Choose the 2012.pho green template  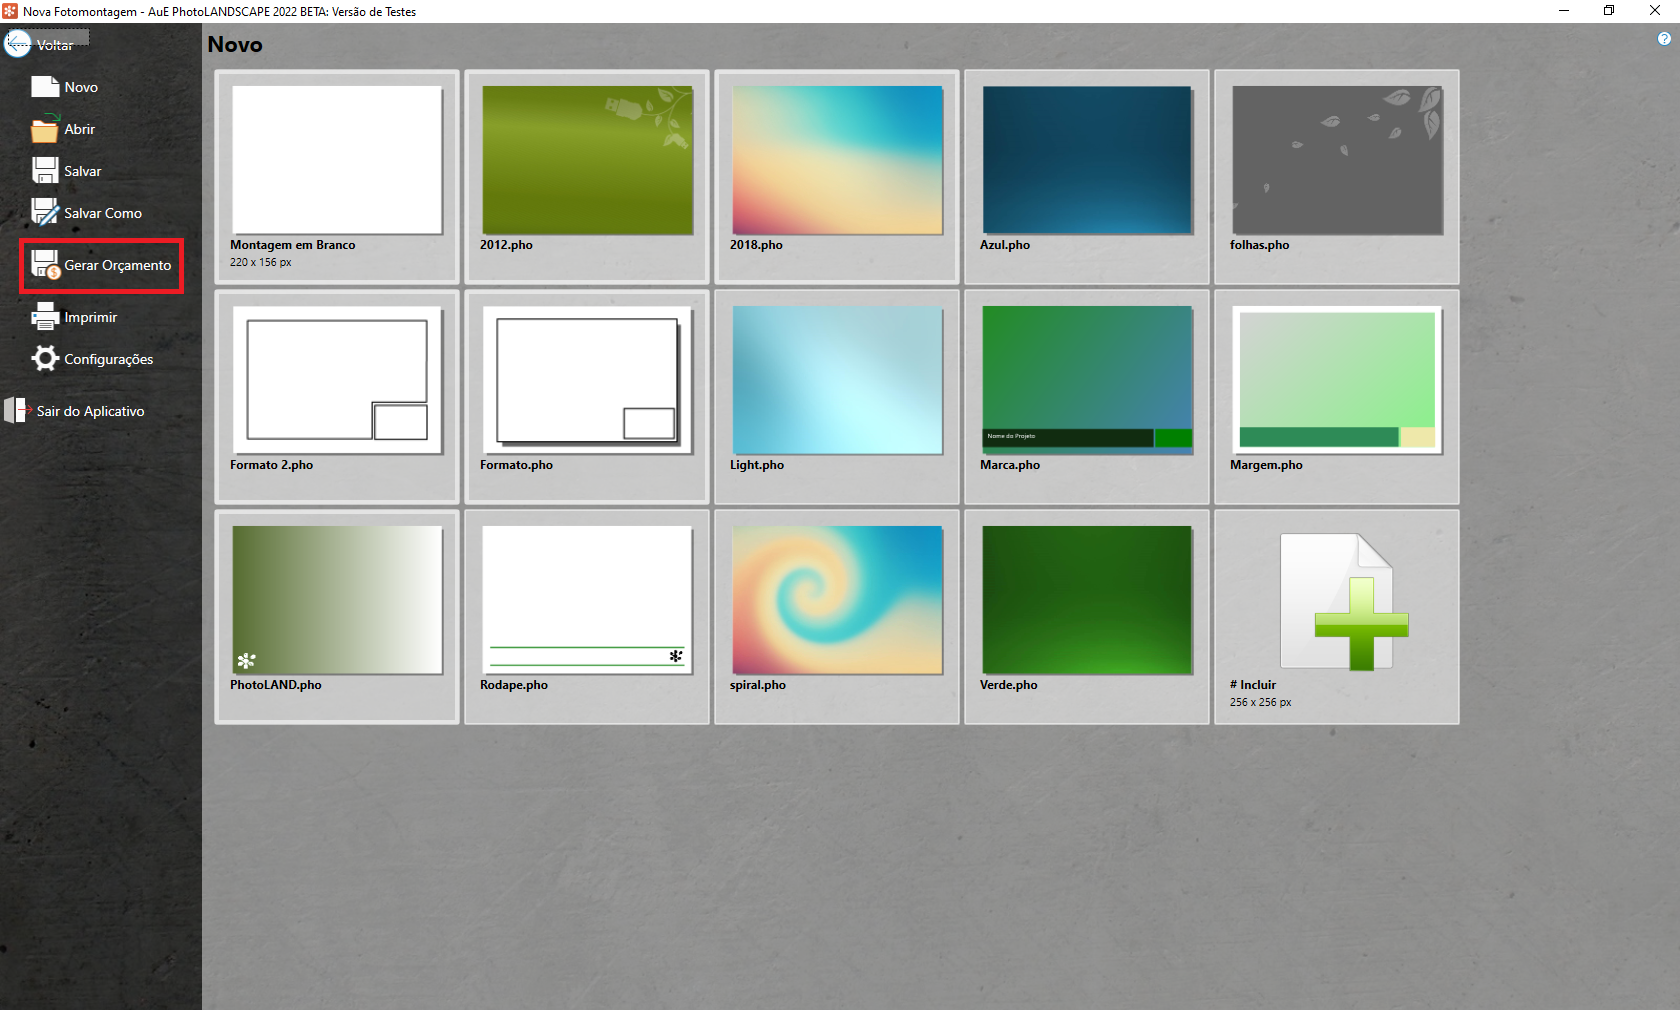tap(587, 161)
